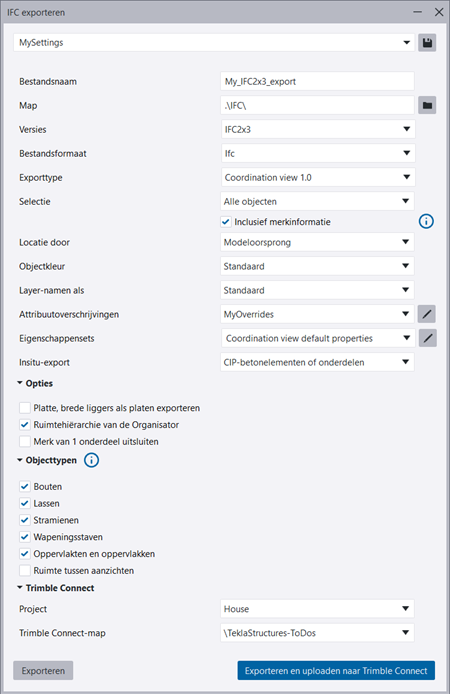
Task: Enable Platte, brede liggers als platen exporteren
Action: [x=25, y=408]
